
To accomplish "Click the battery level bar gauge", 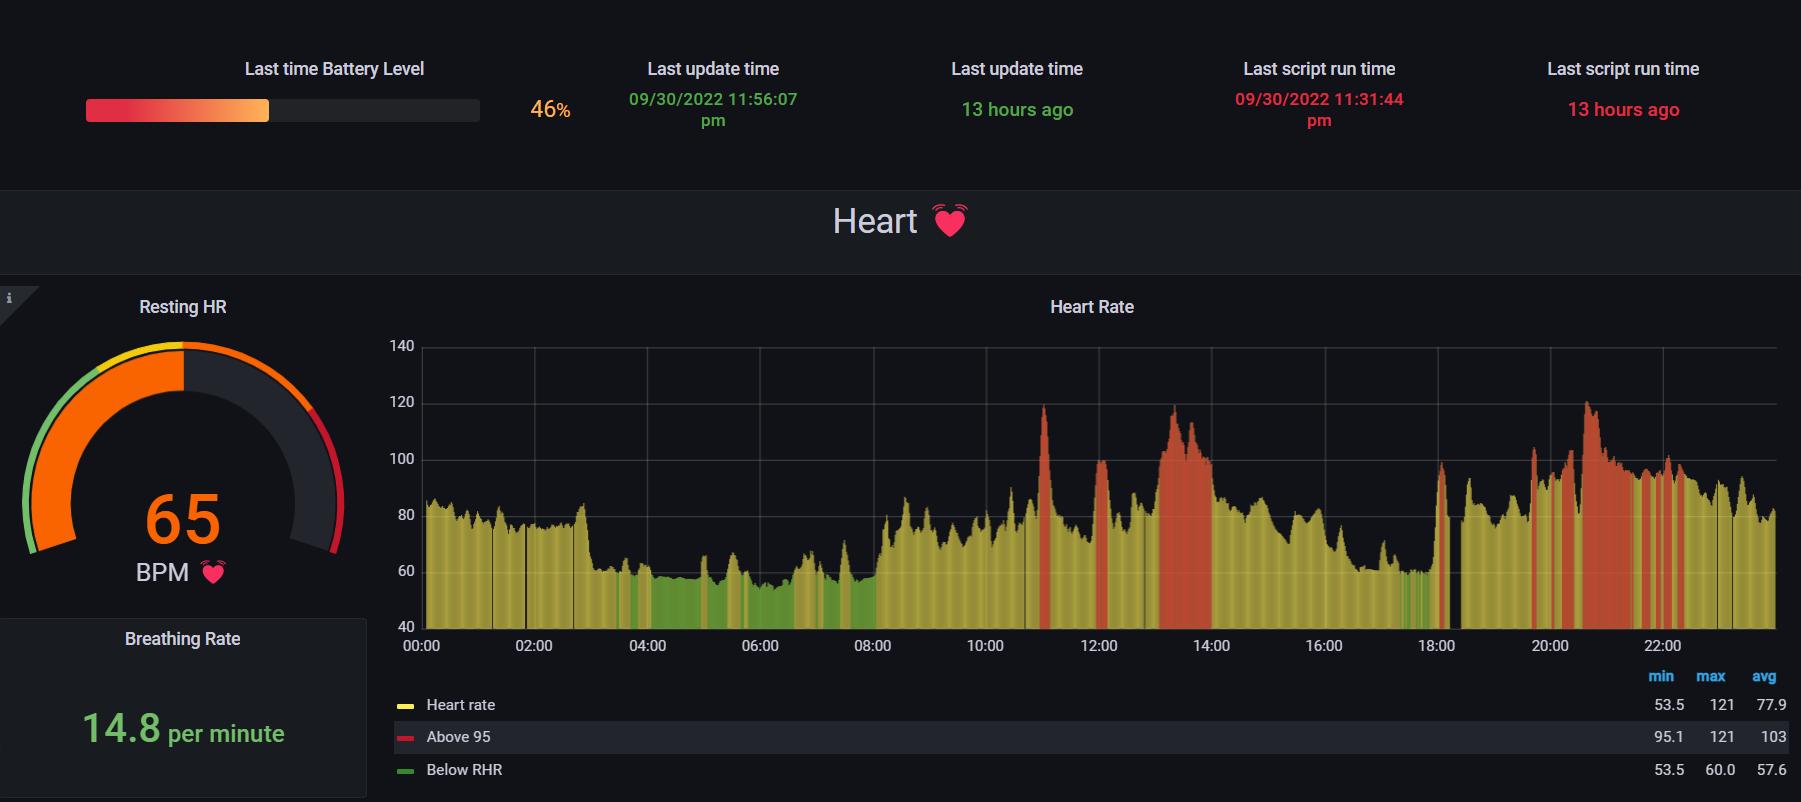I will [282, 110].
